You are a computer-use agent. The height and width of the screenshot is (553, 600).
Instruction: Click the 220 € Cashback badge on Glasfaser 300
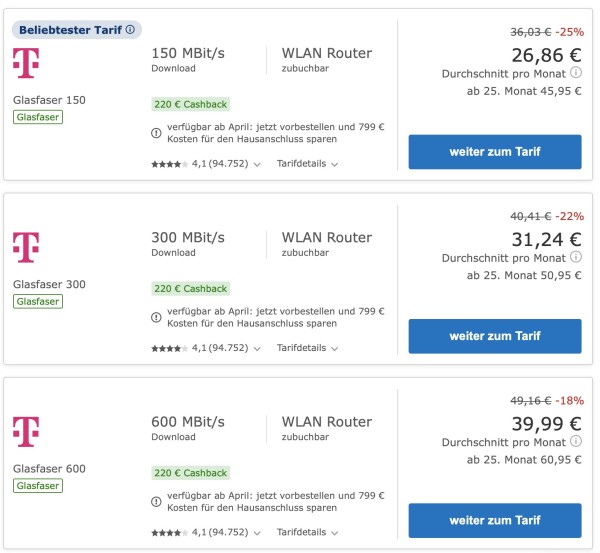point(190,288)
